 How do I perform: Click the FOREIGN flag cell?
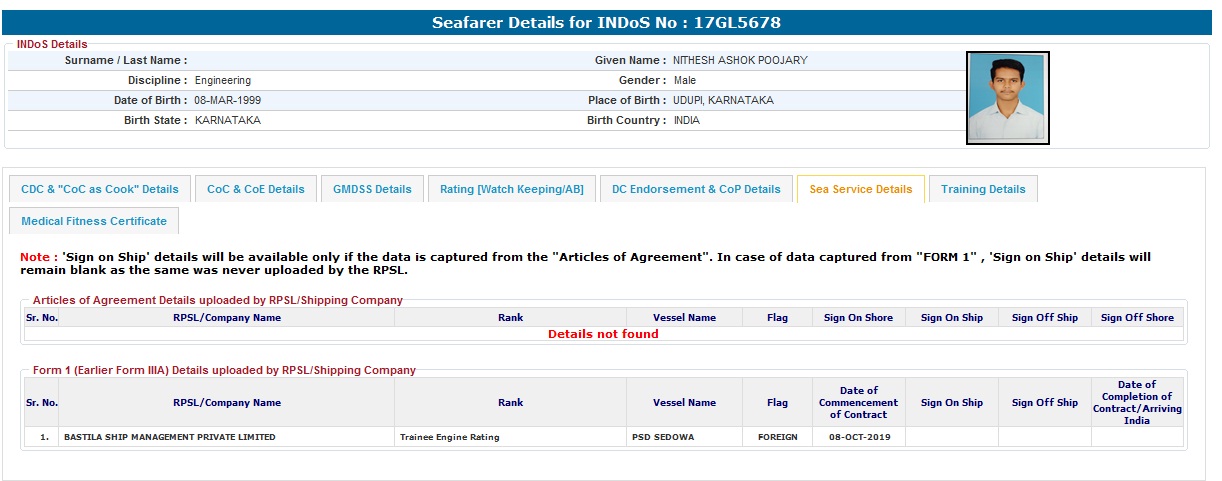[x=777, y=437]
